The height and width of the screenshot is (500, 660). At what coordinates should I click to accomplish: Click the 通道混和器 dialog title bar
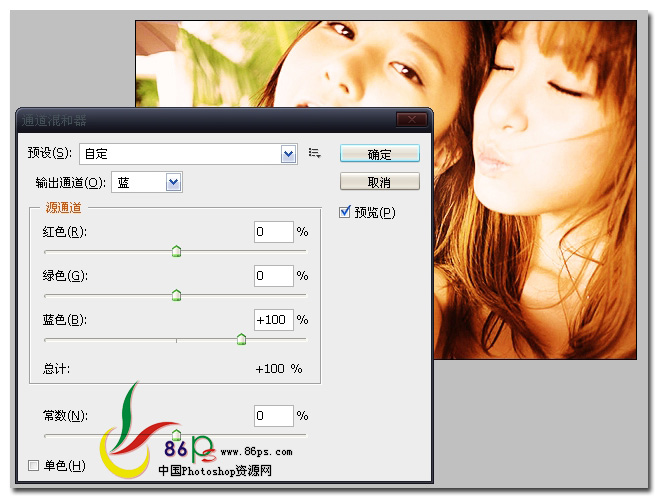coord(200,120)
